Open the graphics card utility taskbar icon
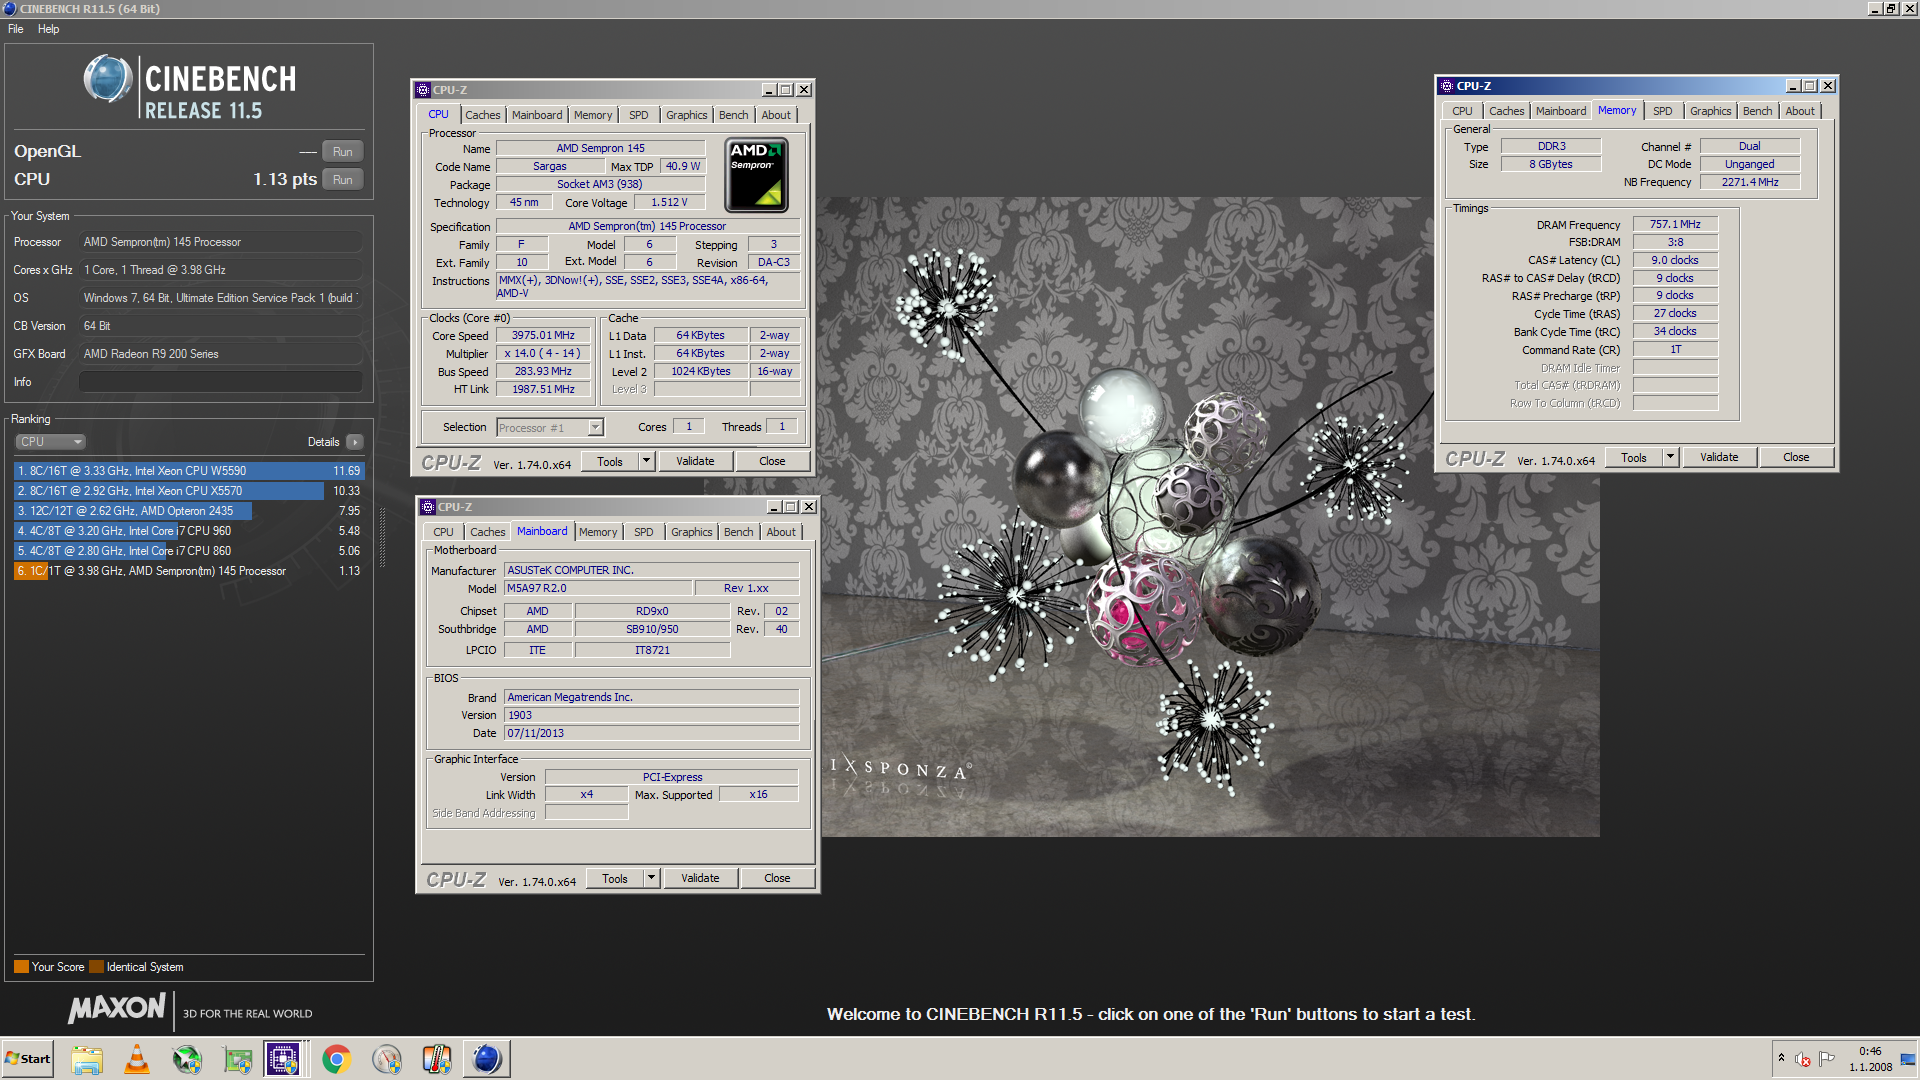Viewport: 1920px width, 1080px height. click(x=237, y=1059)
